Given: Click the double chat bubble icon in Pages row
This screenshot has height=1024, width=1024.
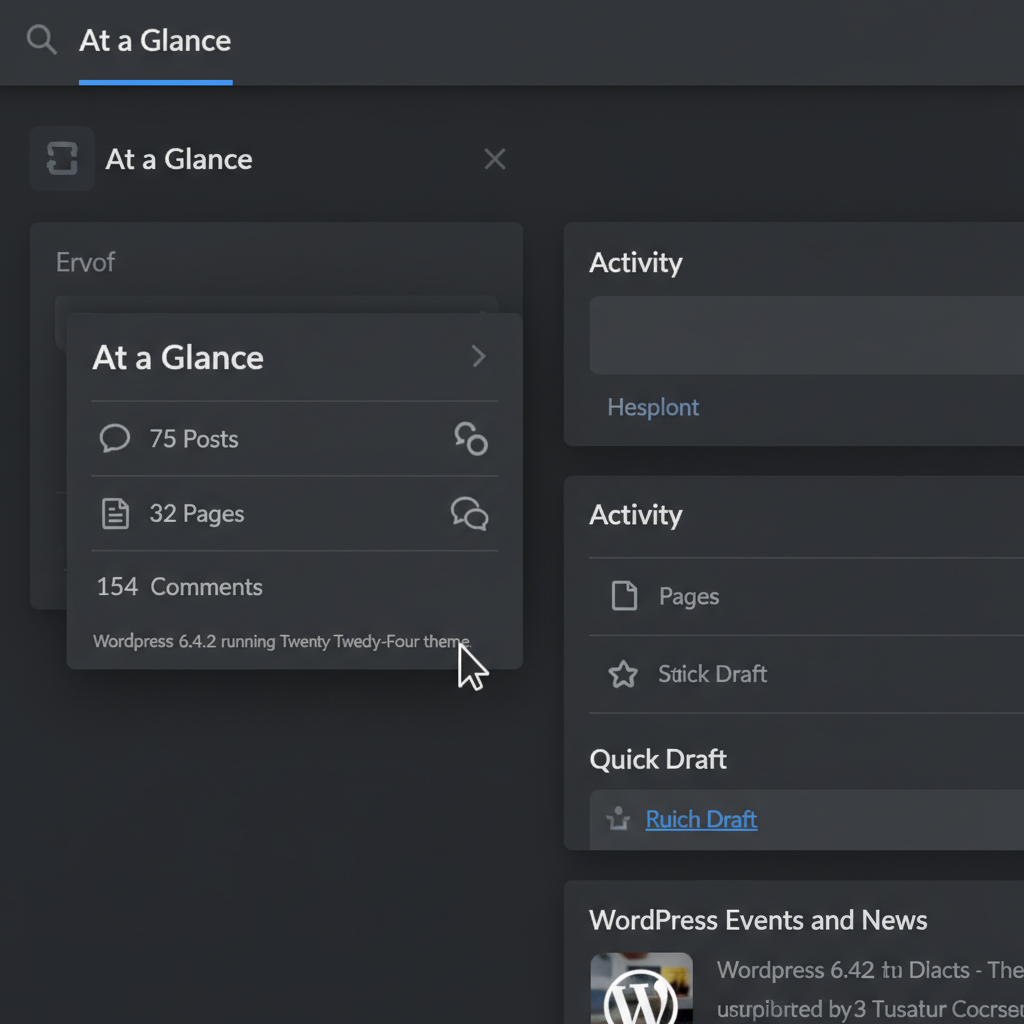Looking at the screenshot, I should tap(470, 514).
